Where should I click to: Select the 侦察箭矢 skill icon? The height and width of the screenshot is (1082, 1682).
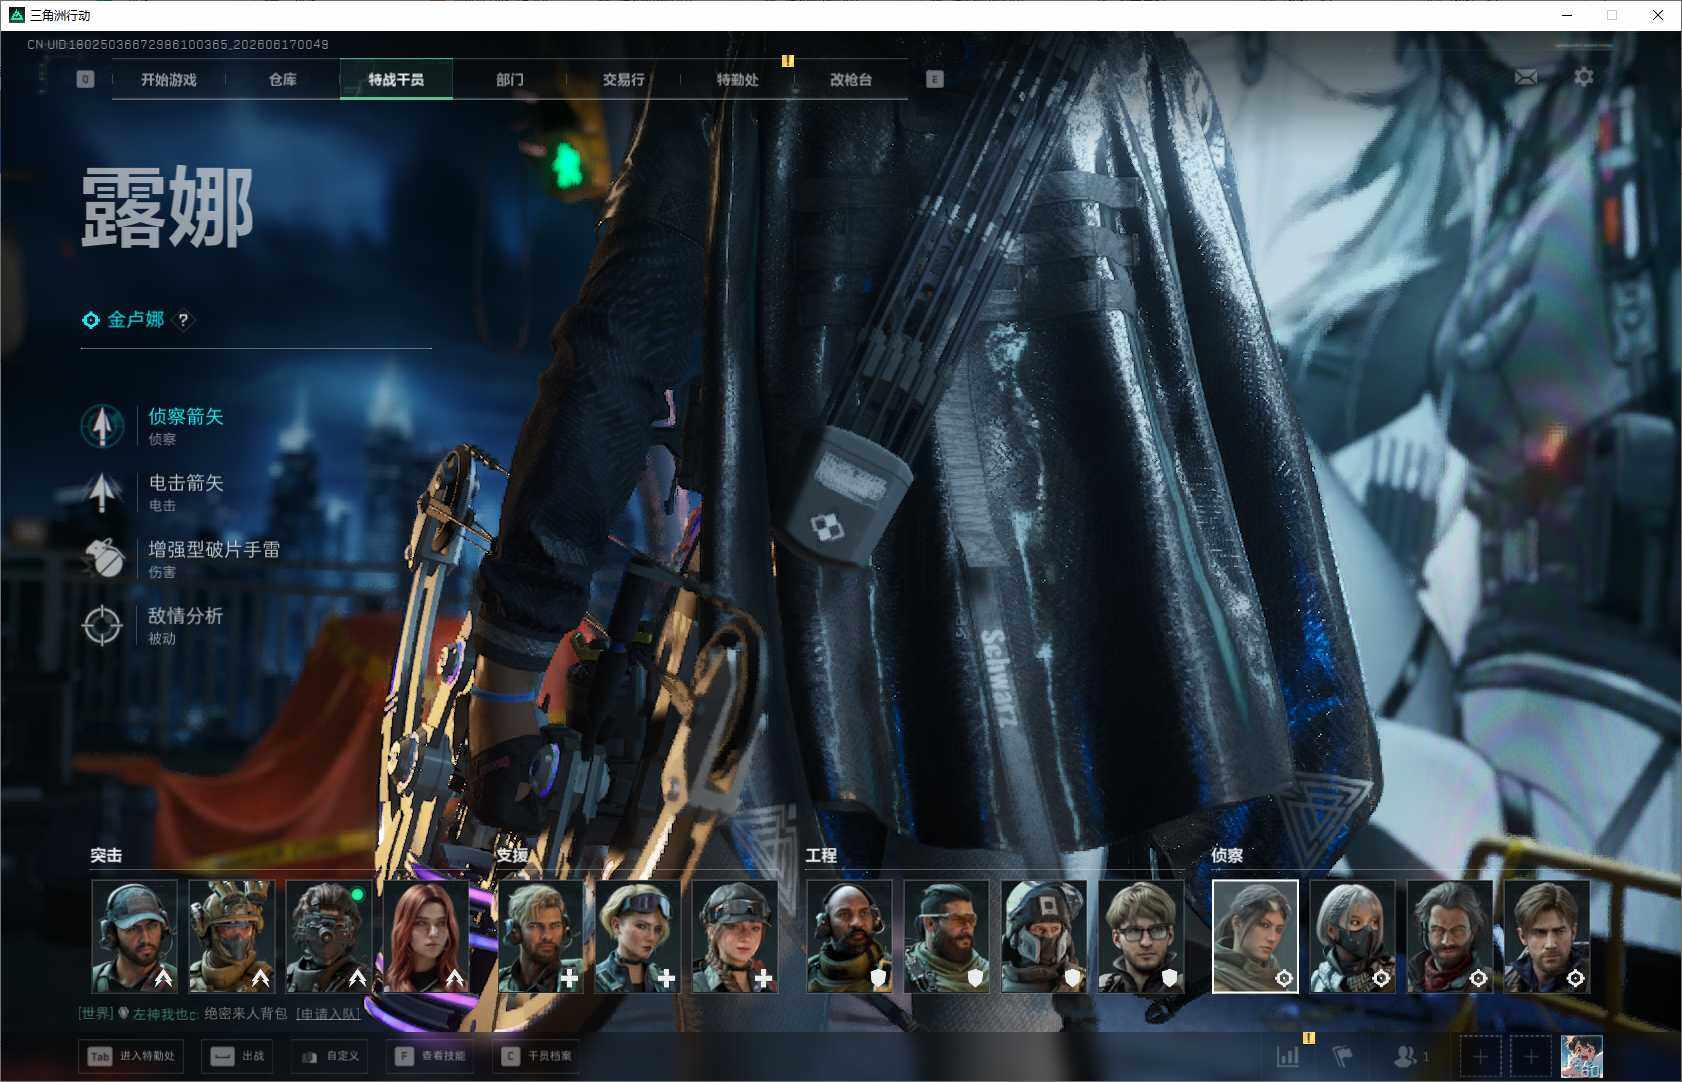pos(102,425)
